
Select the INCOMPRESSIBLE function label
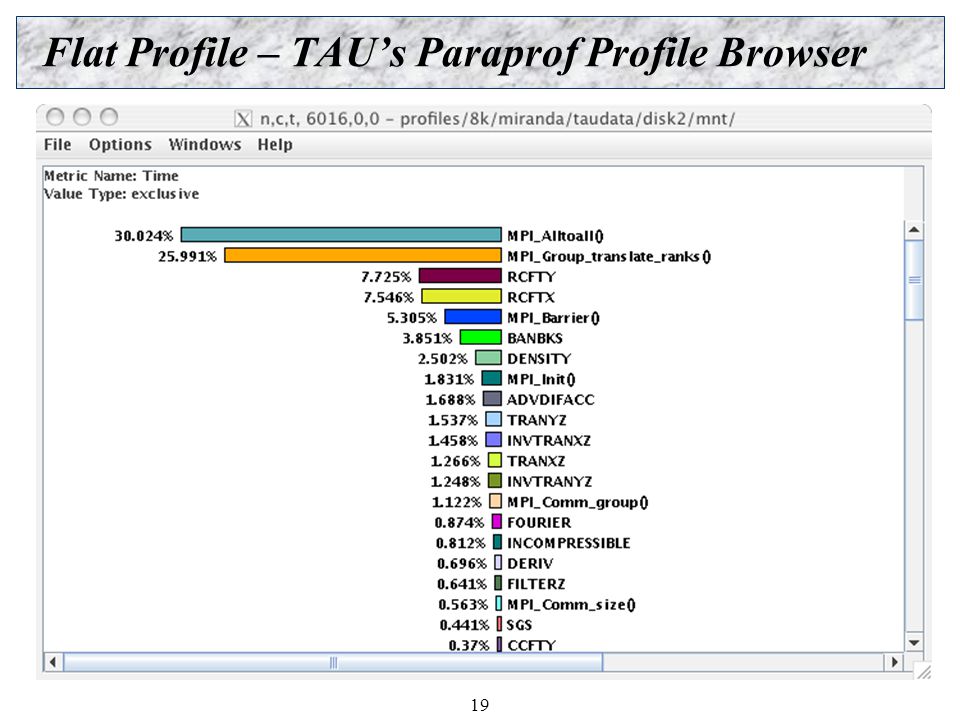pyautogui.click(x=569, y=543)
